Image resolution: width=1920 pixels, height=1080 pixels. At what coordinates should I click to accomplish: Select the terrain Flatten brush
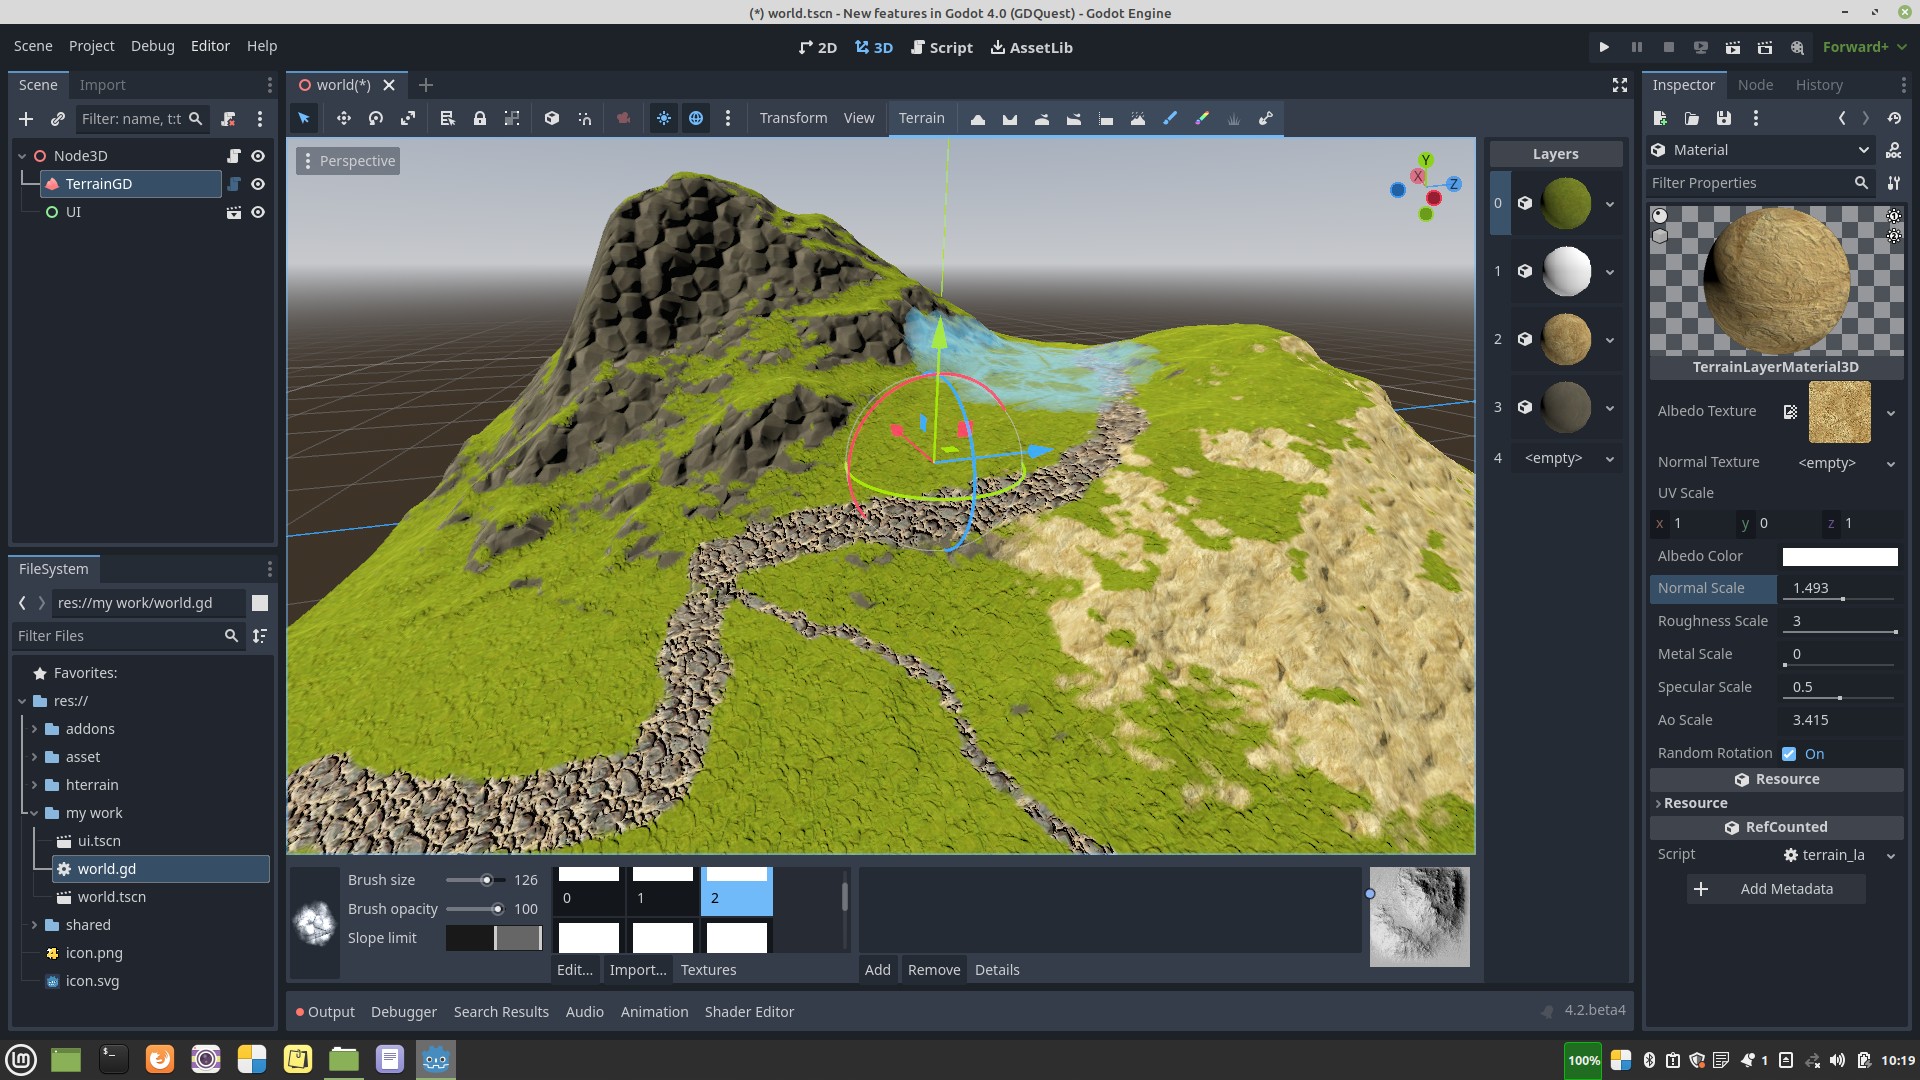(x=1105, y=119)
